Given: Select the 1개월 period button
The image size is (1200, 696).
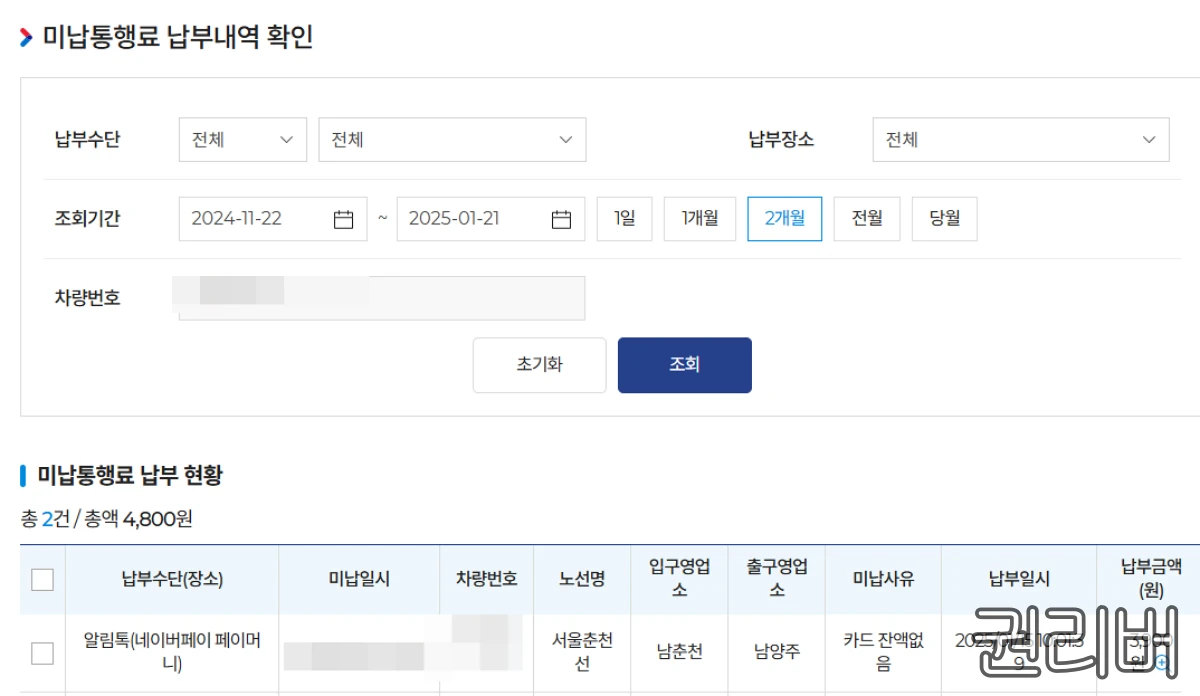Looking at the screenshot, I should (x=699, y=219).
